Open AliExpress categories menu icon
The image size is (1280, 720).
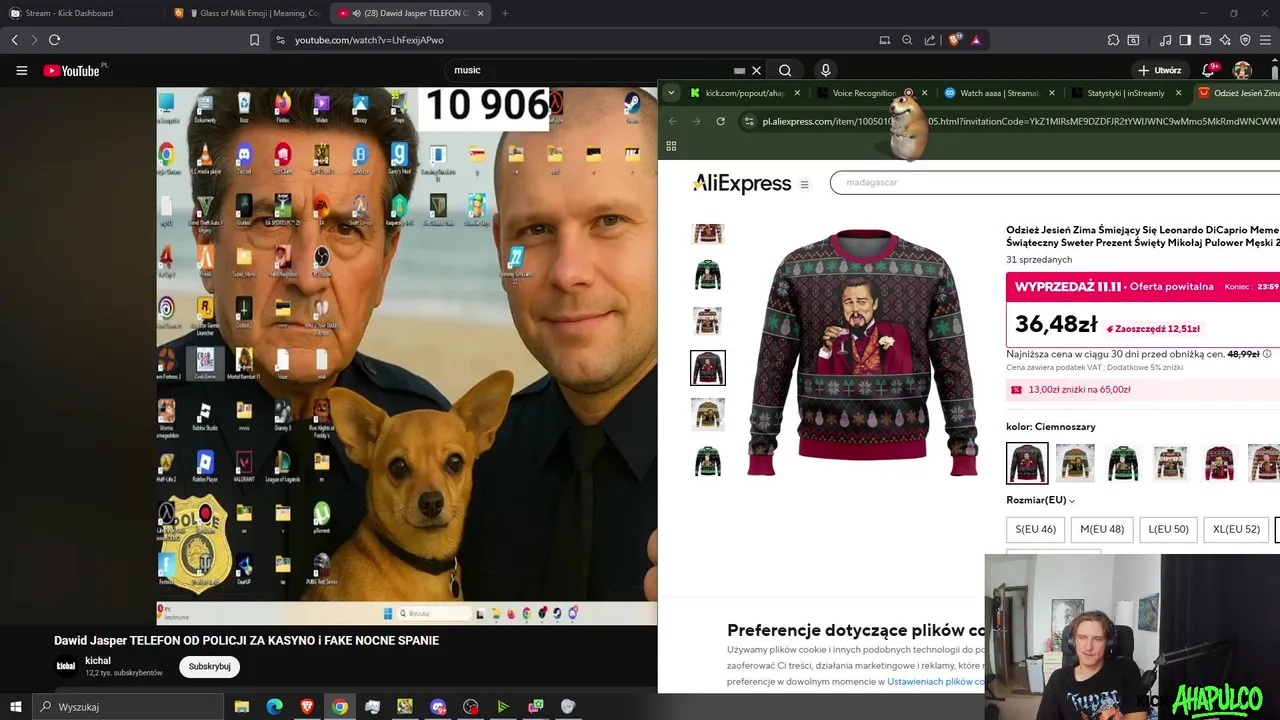(804, 184)
